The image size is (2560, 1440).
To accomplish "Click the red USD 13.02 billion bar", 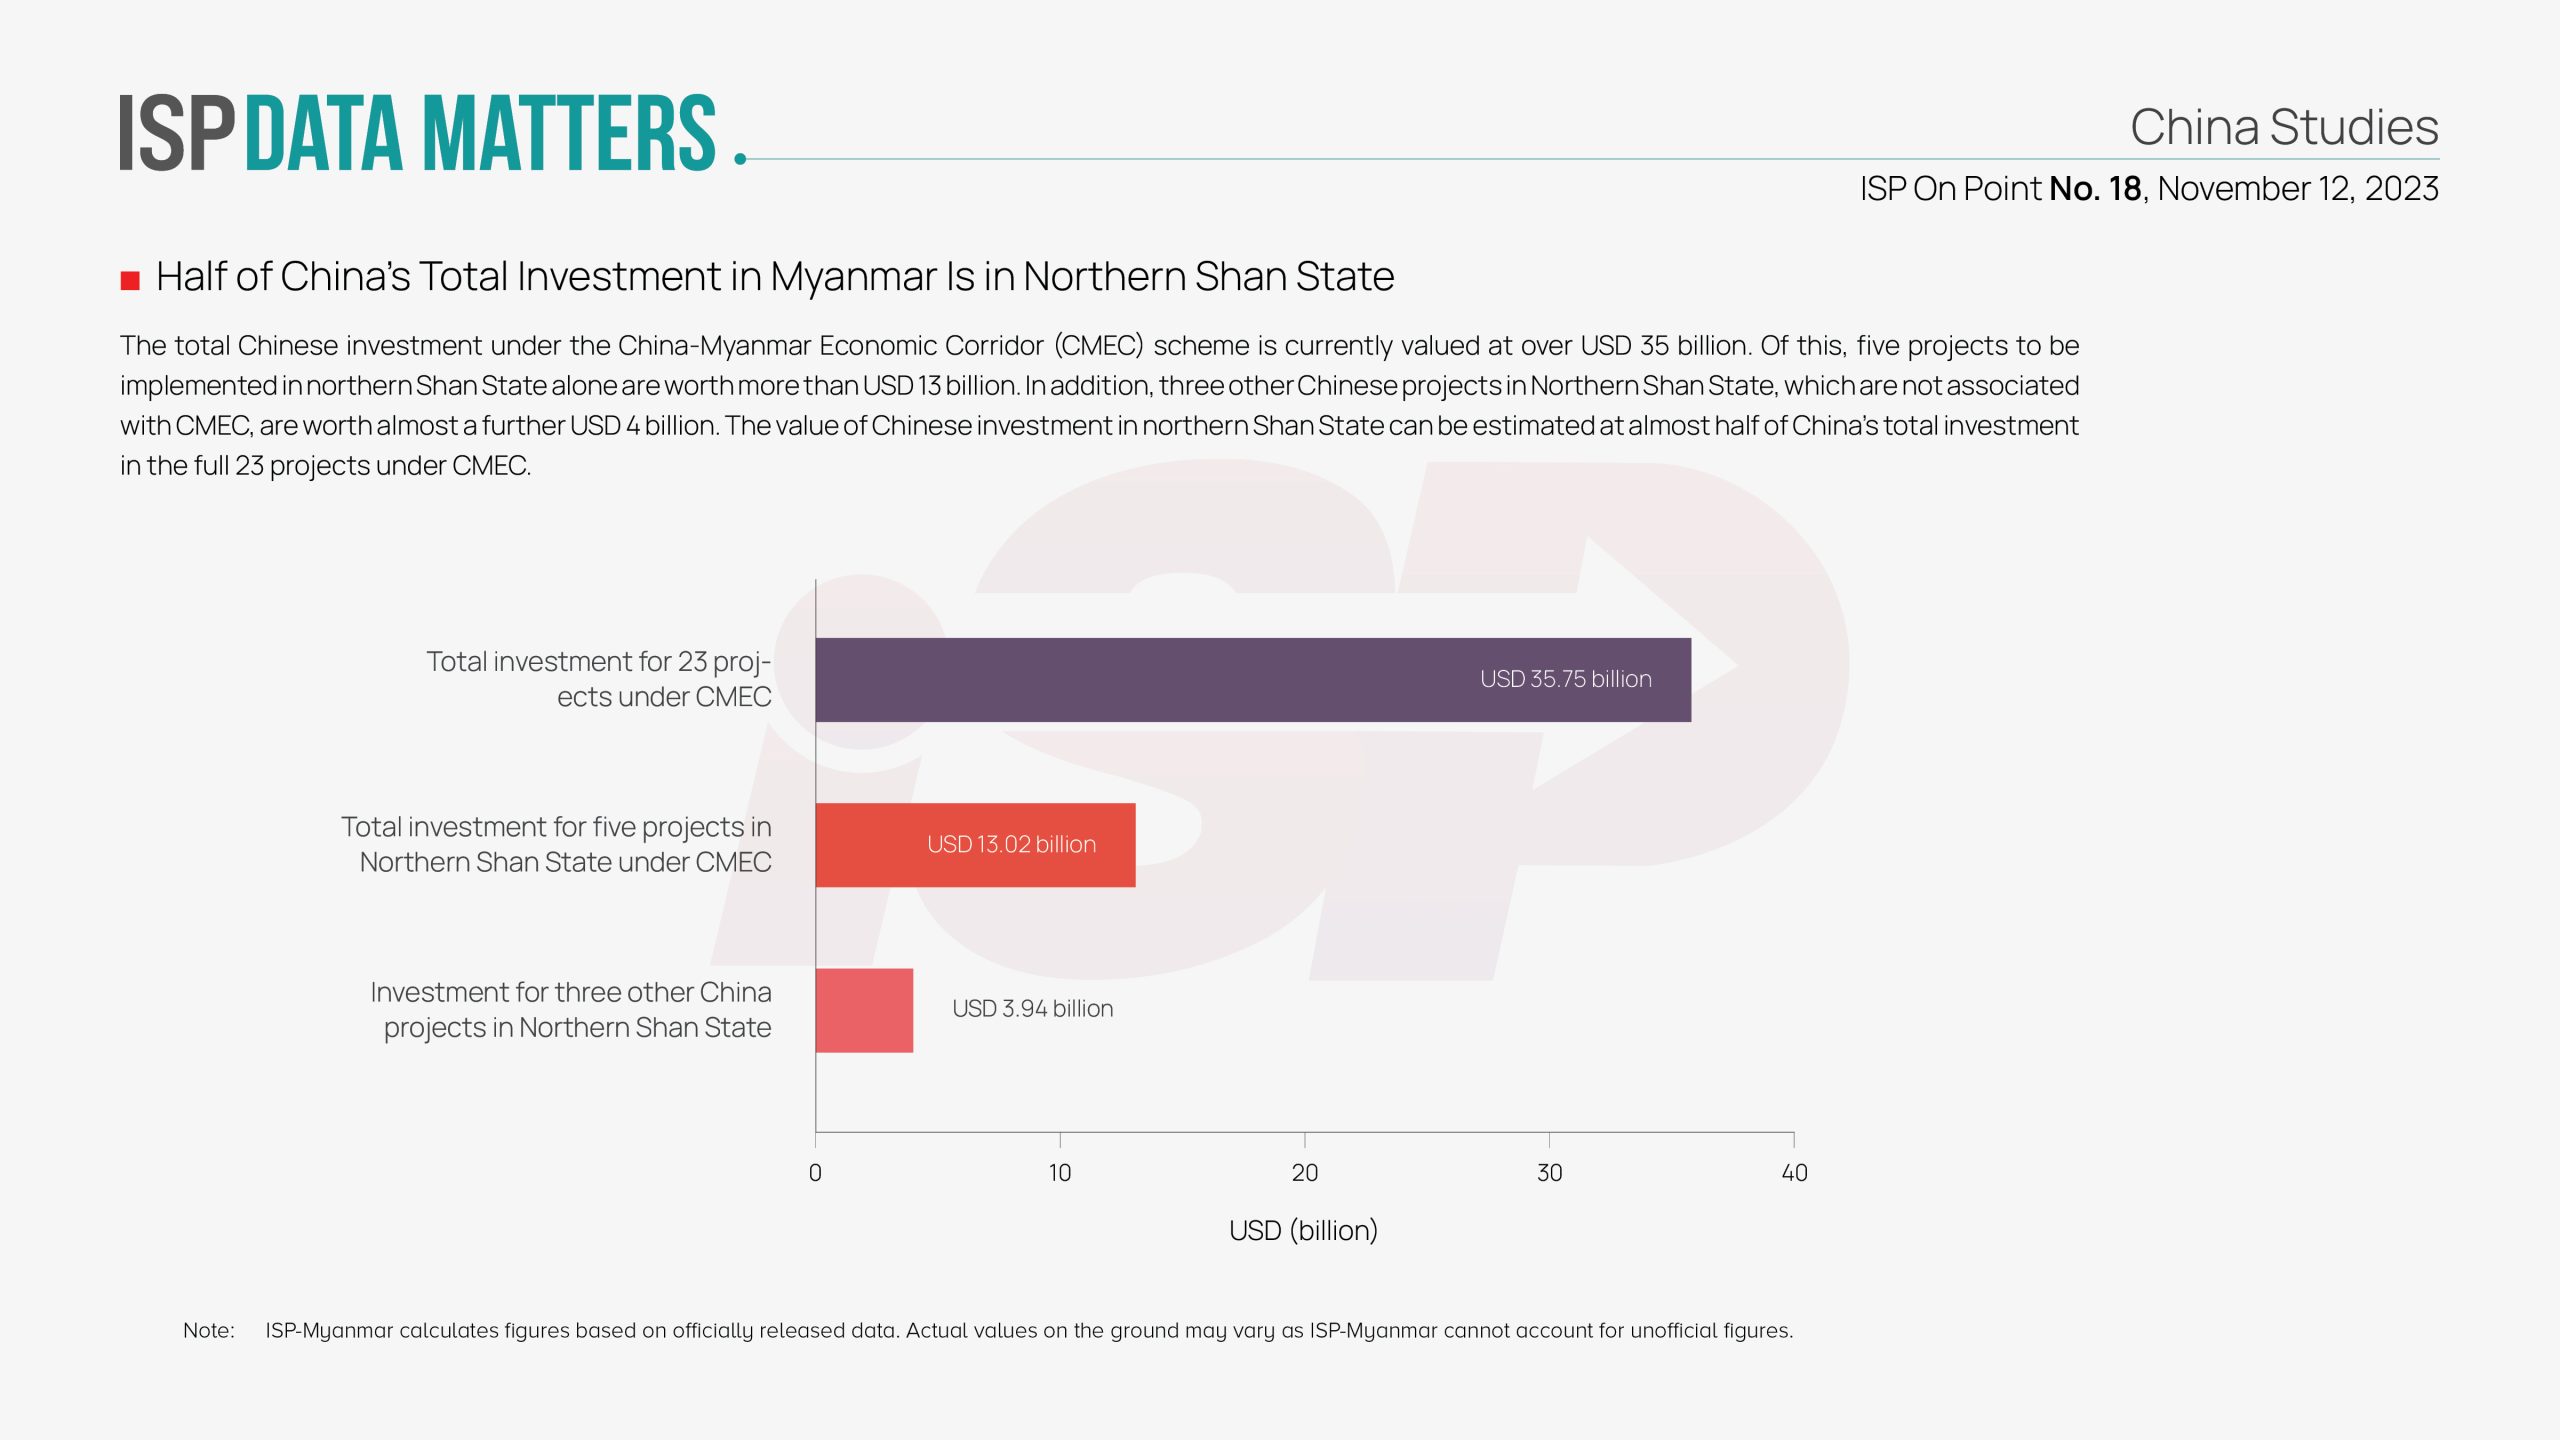I will (974, 845).
